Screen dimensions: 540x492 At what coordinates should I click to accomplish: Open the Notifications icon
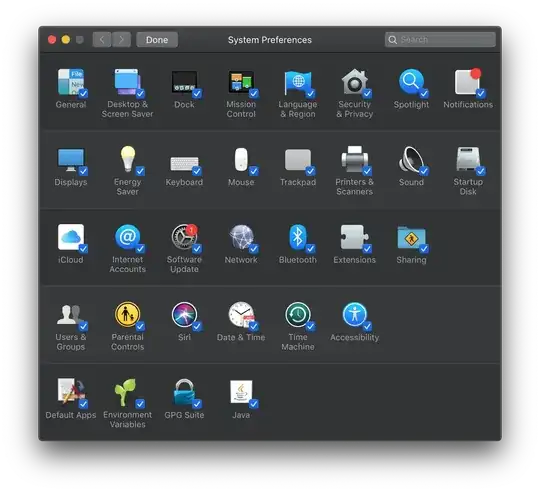click(468, 82)
